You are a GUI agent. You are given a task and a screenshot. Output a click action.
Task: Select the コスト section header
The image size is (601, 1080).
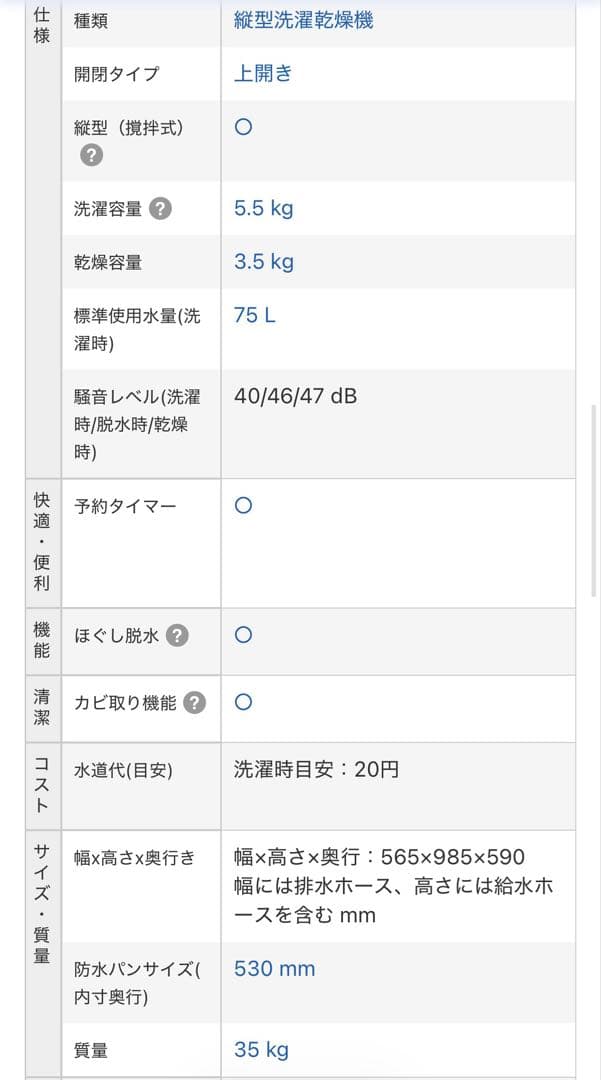(41, 785)
